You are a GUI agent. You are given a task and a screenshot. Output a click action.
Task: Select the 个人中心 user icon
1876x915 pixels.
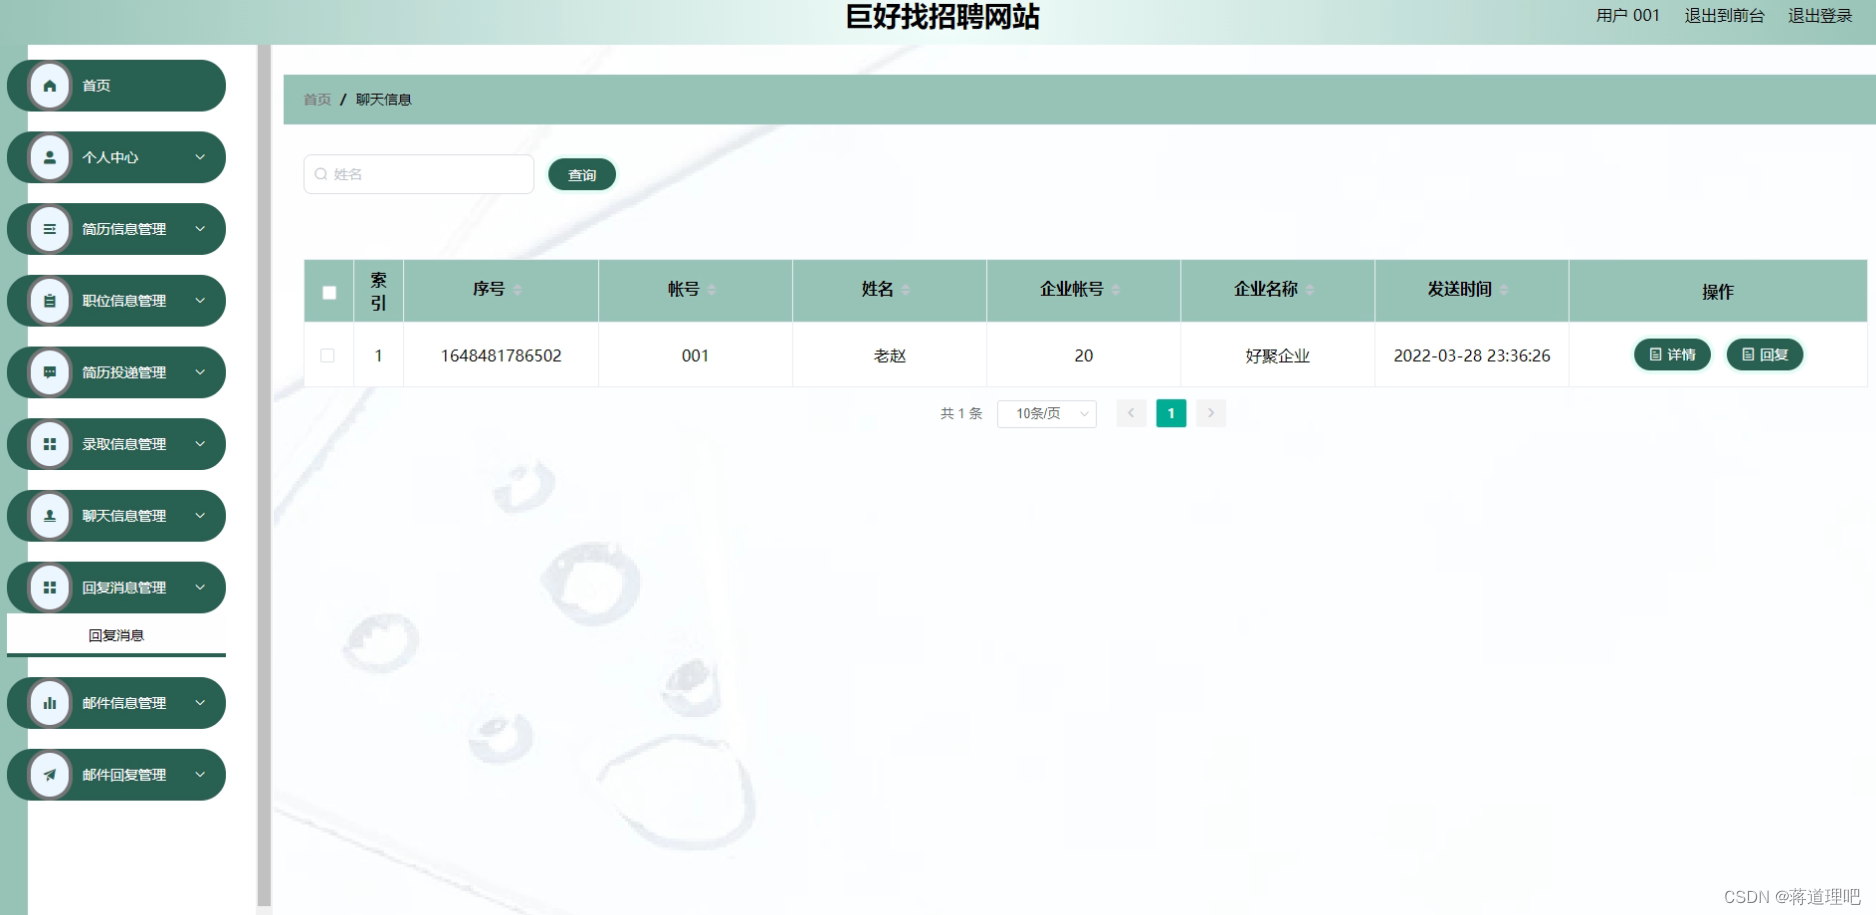tap(49, 157)
